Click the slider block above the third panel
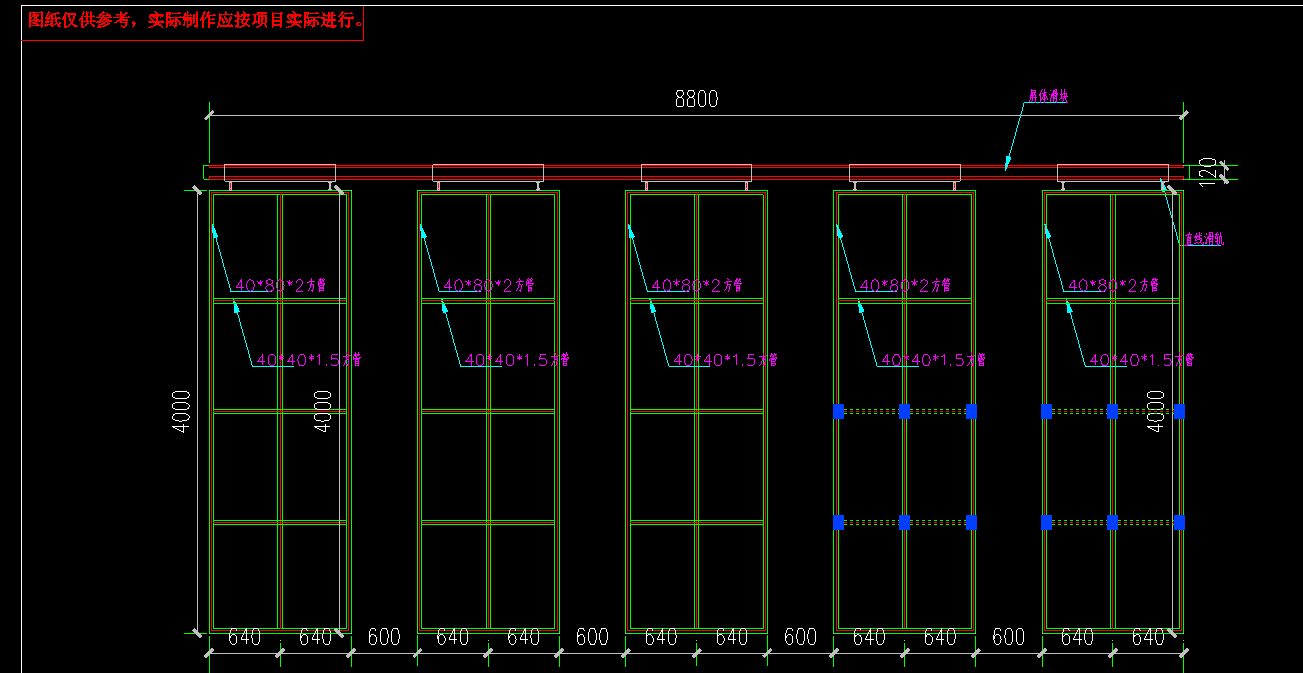The image size is (1303, 673). (x=696, y=172)
